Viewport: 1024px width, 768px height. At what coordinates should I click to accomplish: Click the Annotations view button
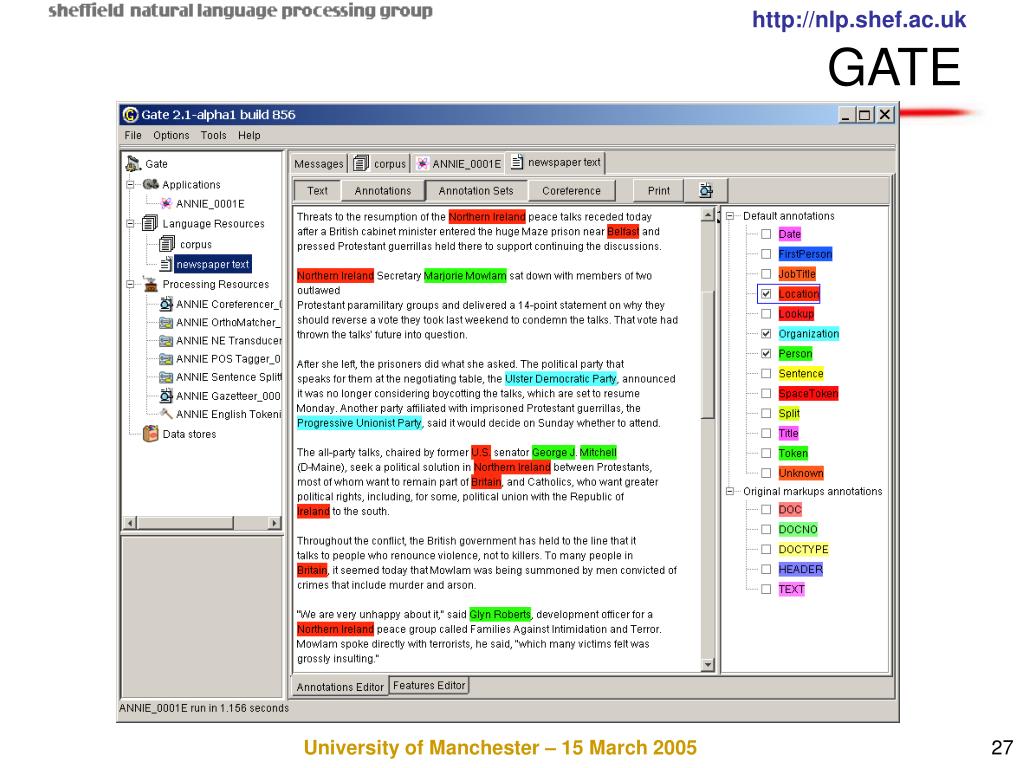tap(383, 191)
